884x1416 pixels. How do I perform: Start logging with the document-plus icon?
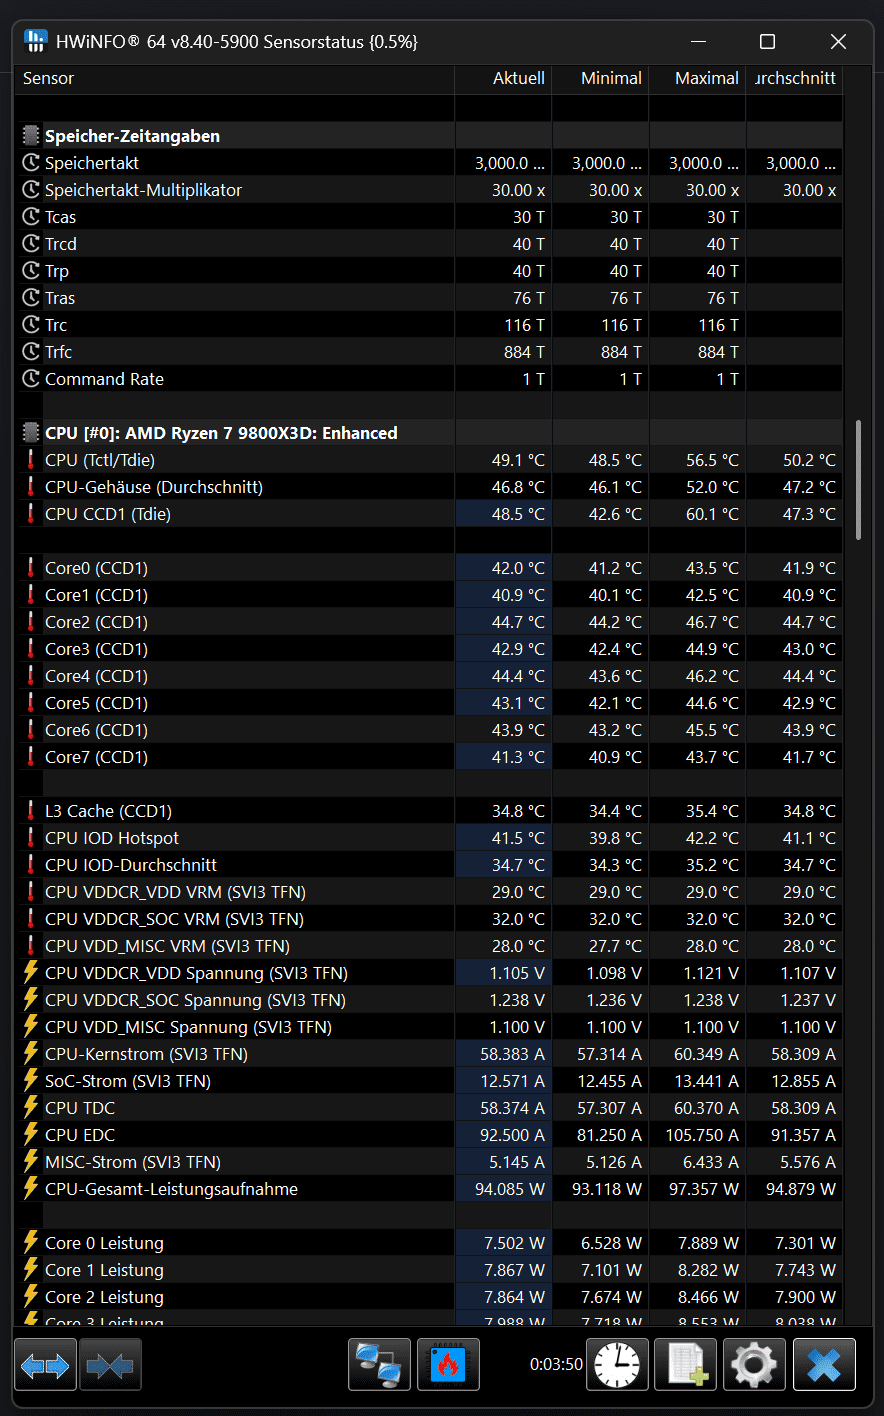(x=685, y=1365)
